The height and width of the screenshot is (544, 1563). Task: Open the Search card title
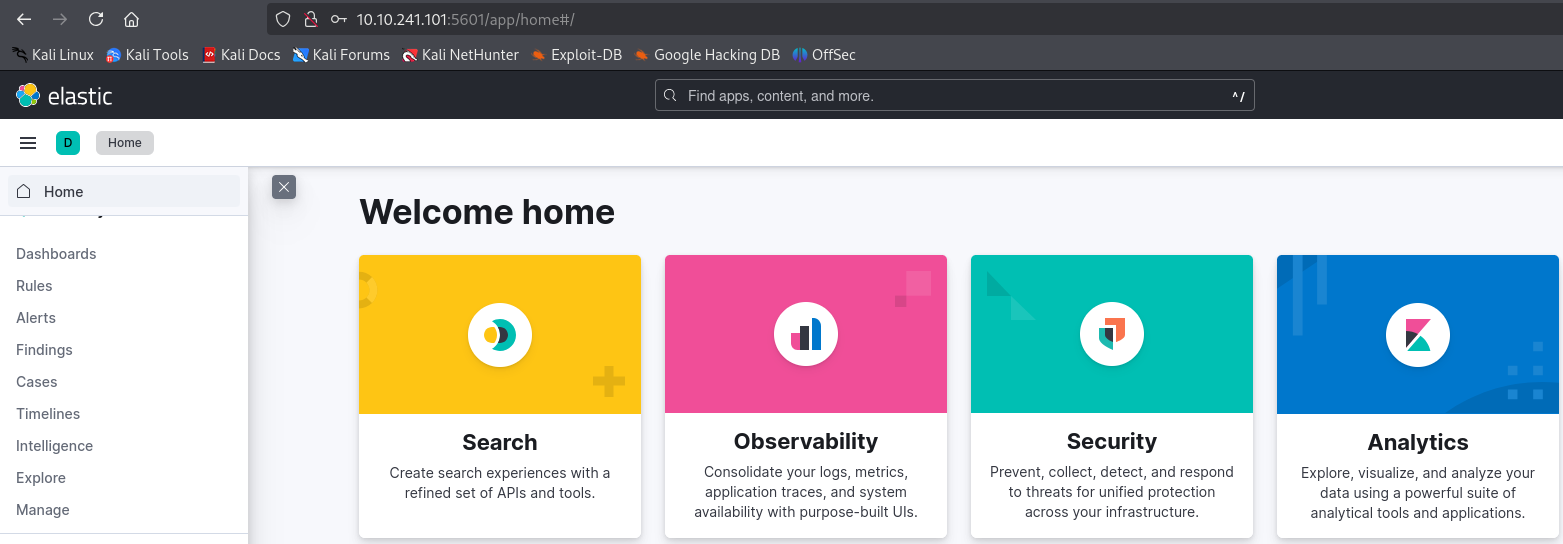pos(500,442)
